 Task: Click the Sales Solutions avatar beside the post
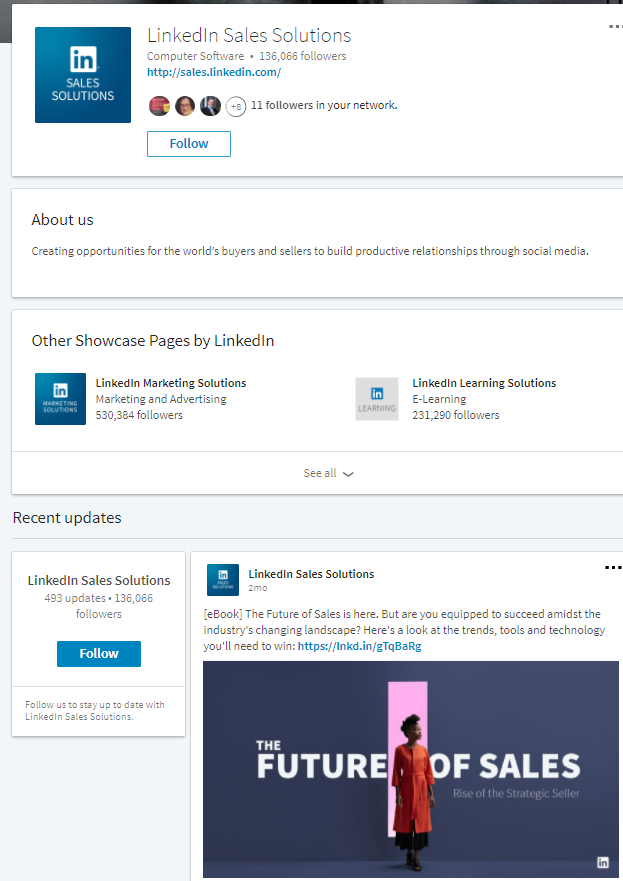(x=222, y=579)
